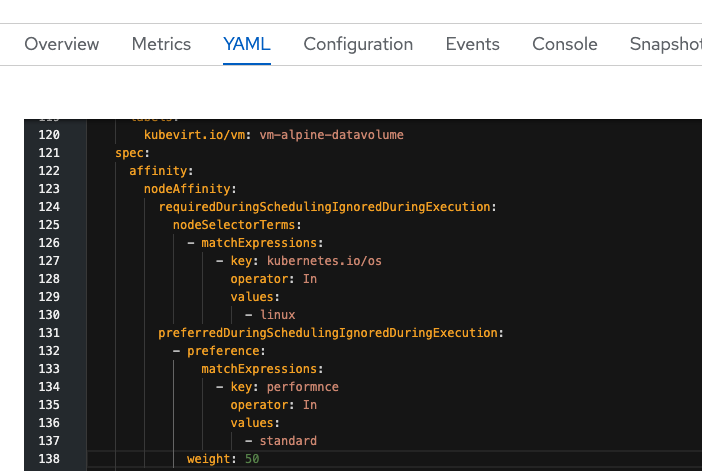Open the Events tab
702x471 pixels.
point(473,44)
